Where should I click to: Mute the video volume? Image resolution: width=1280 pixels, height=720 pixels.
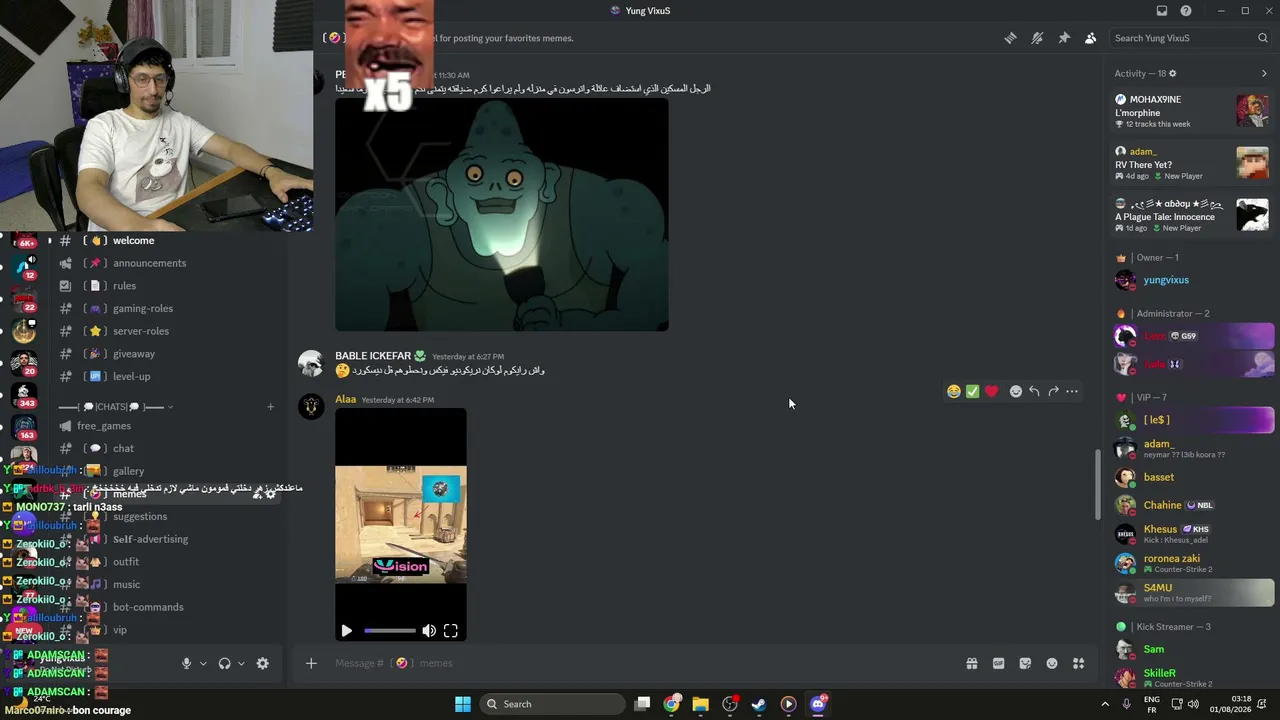[429, 631]
